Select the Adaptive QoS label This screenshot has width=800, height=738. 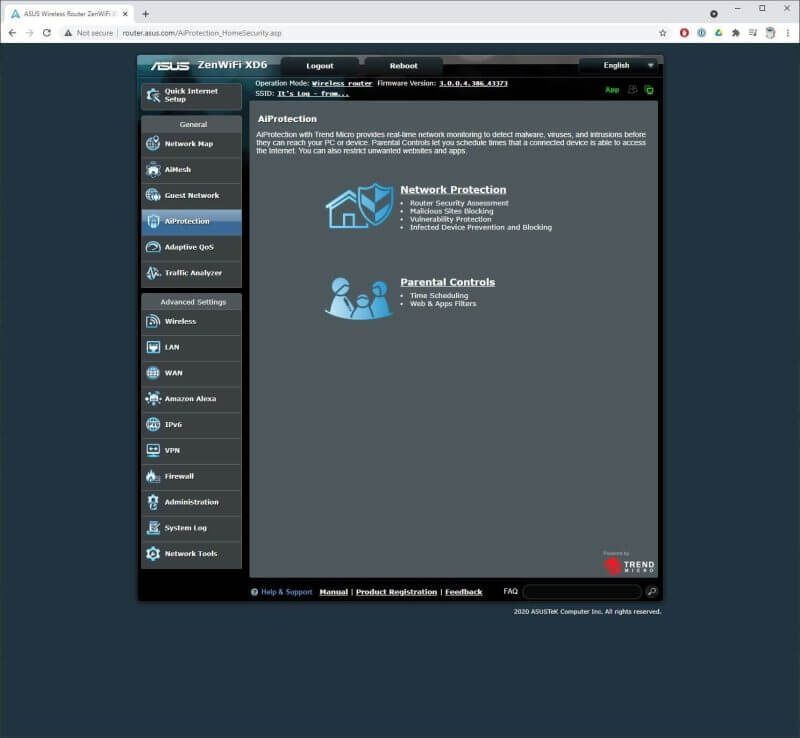point(189,247)
